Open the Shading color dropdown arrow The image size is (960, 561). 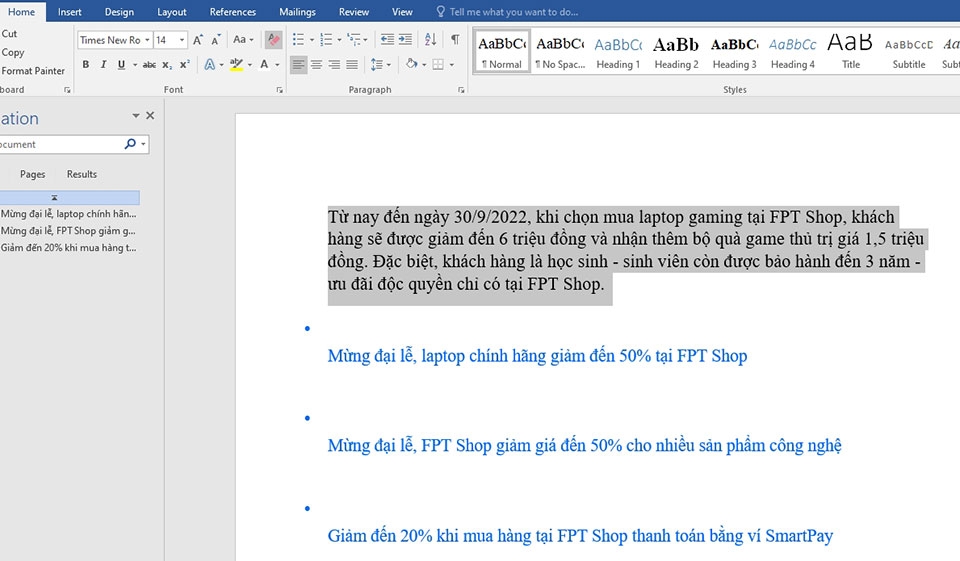(x=424, y=64)
